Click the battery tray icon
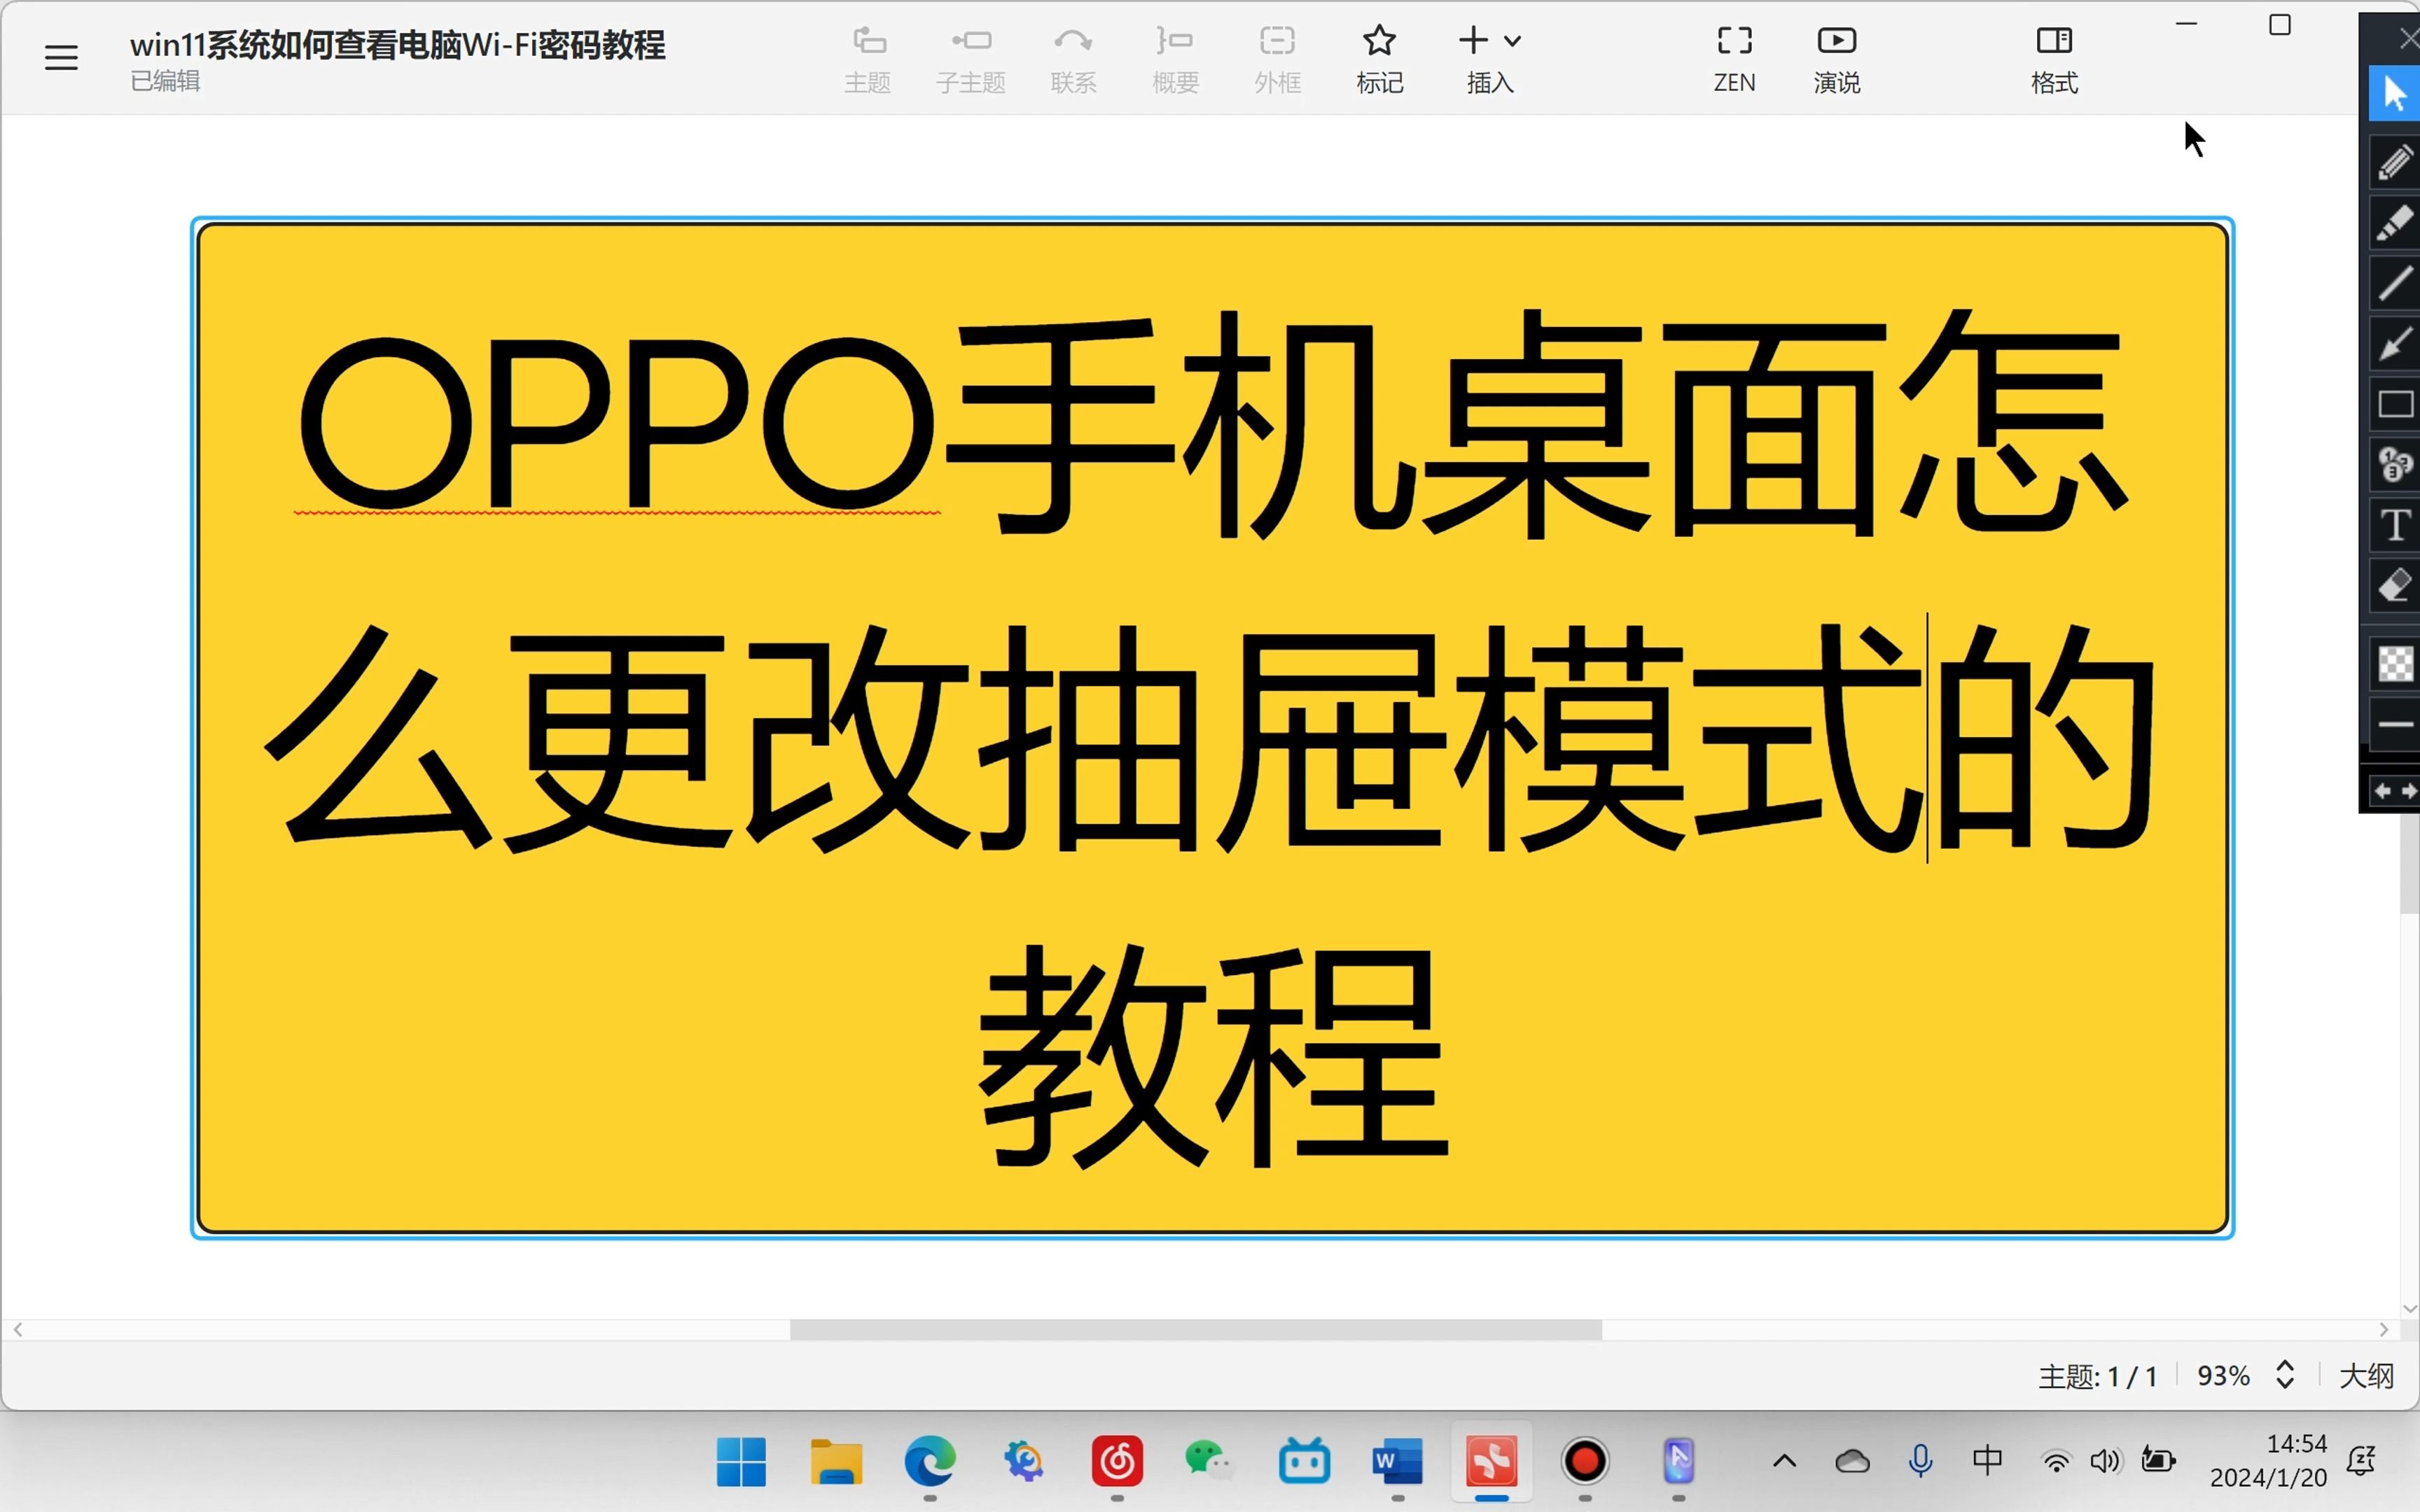The image size is (2420, 1512). (x=2158, y=1461)
